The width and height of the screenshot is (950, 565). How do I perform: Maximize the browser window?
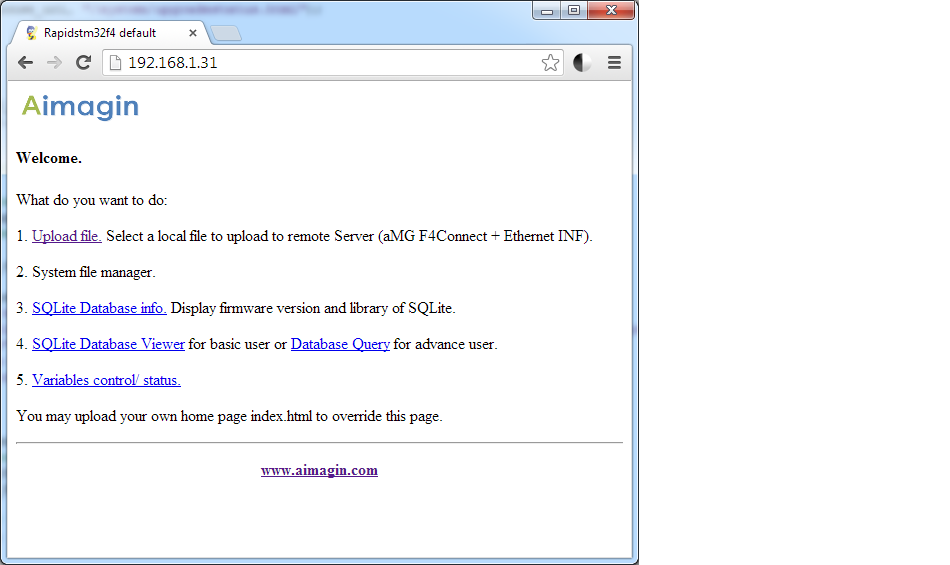click(574, 10)
